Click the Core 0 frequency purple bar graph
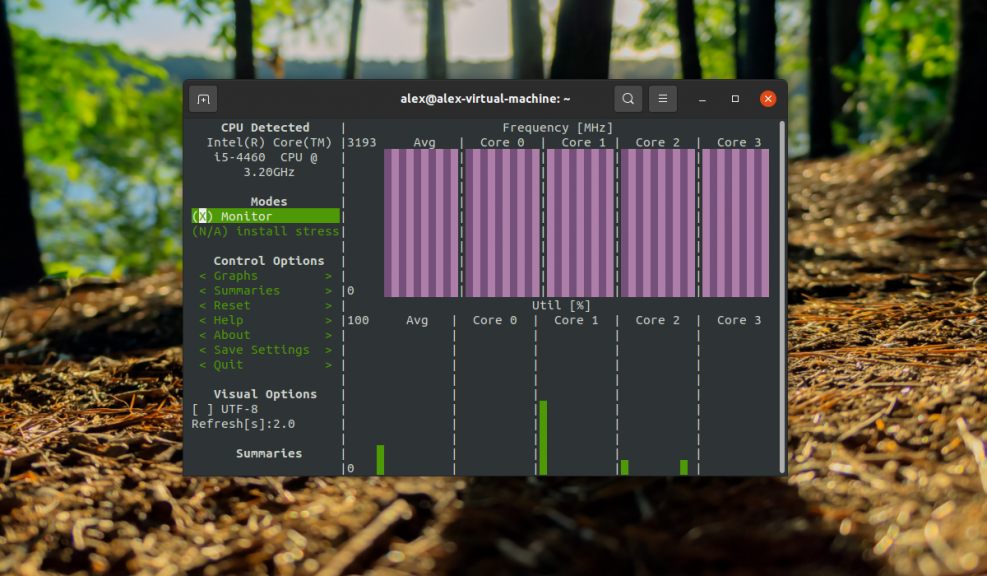987x576 pixels. point(502,223)
